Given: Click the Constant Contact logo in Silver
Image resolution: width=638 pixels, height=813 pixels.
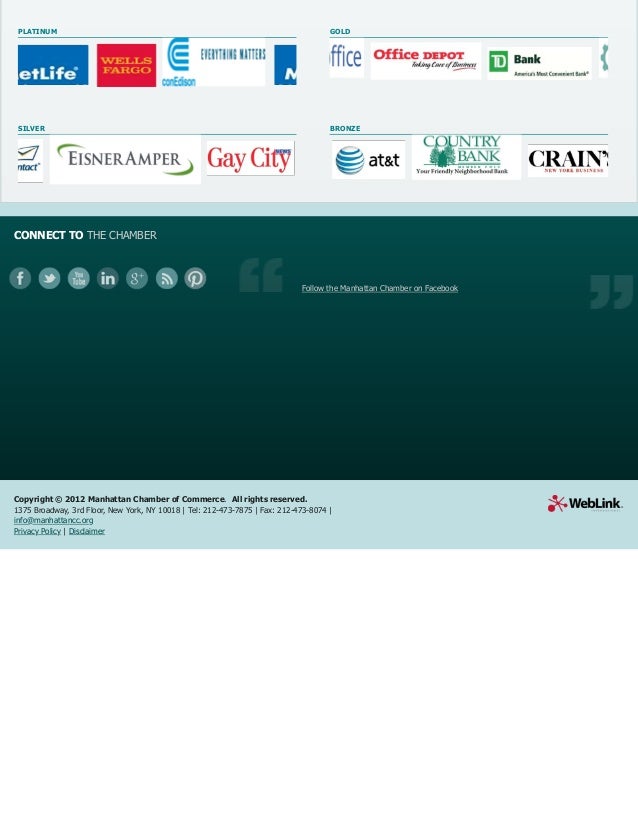Looking at the screenshot, I should (30, 160).
